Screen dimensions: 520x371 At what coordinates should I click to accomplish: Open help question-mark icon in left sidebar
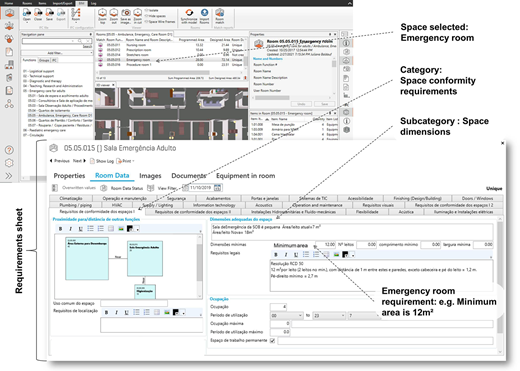tap(9, 150)
